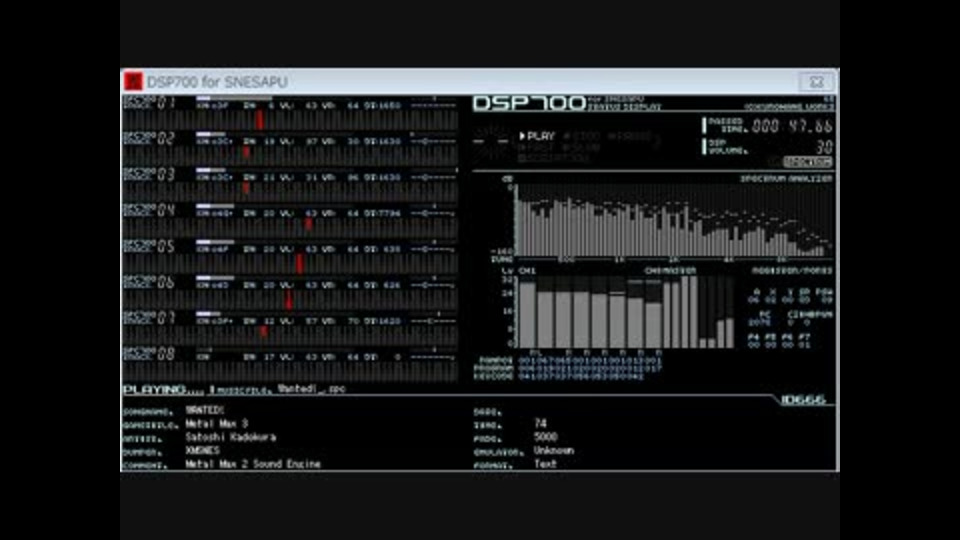The width and height of the screenshot is (960, 540).
Task: Select the channel 05 label
Action: tap(150, 246)
